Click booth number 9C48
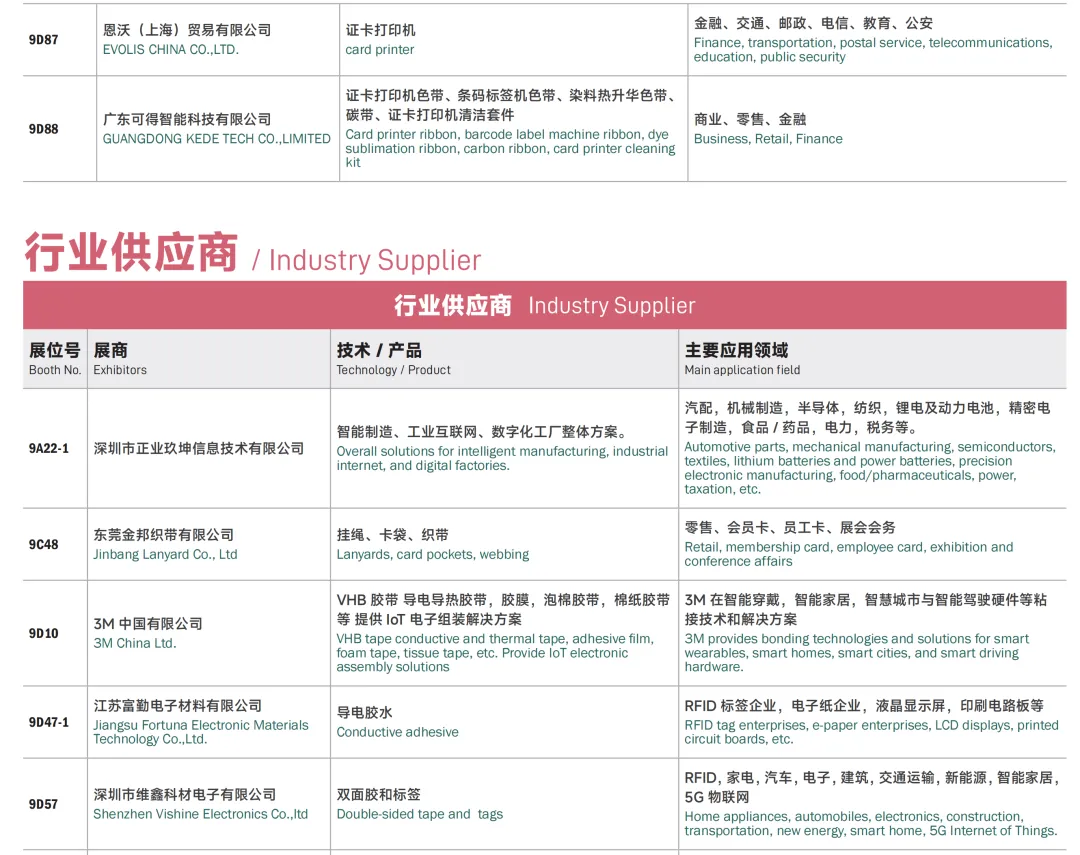Screen dimensions: 1080x855 click(43, 544)
